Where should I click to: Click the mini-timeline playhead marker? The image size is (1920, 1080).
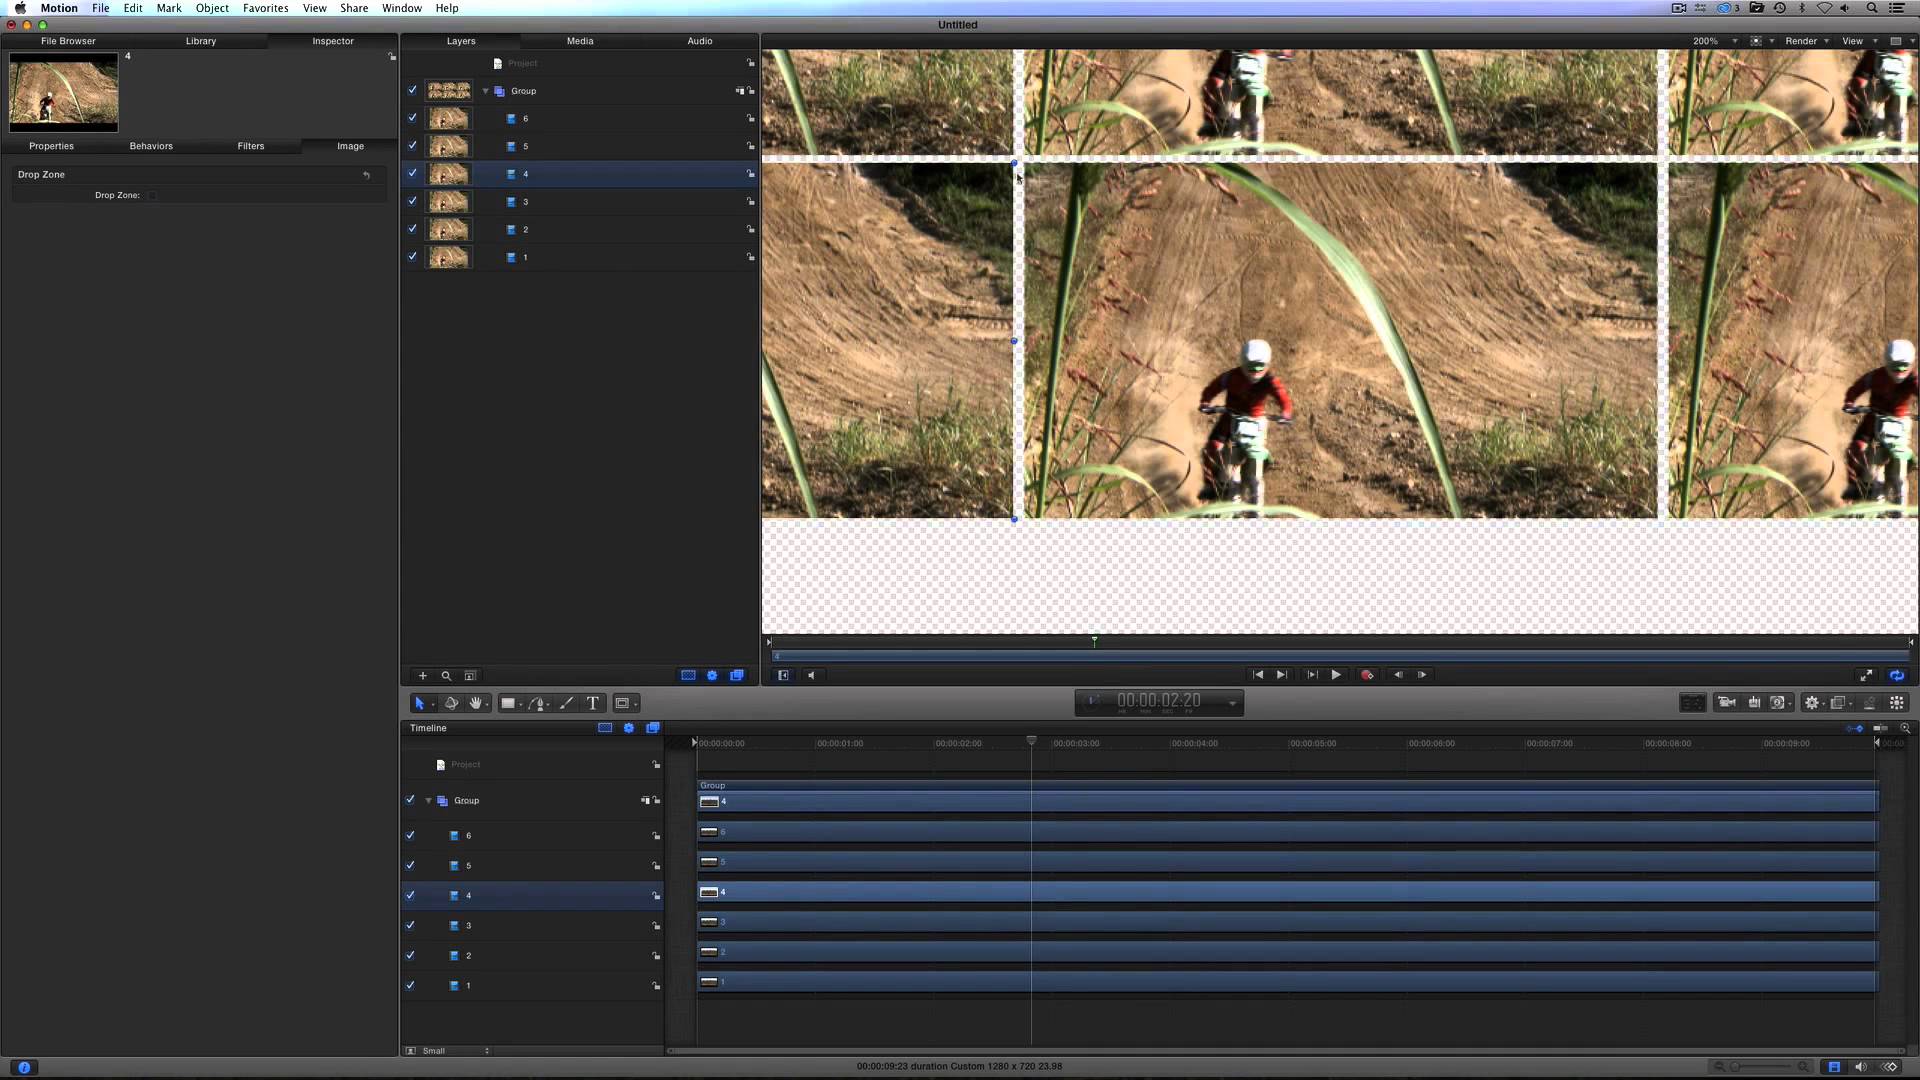tap(1094, 641)
